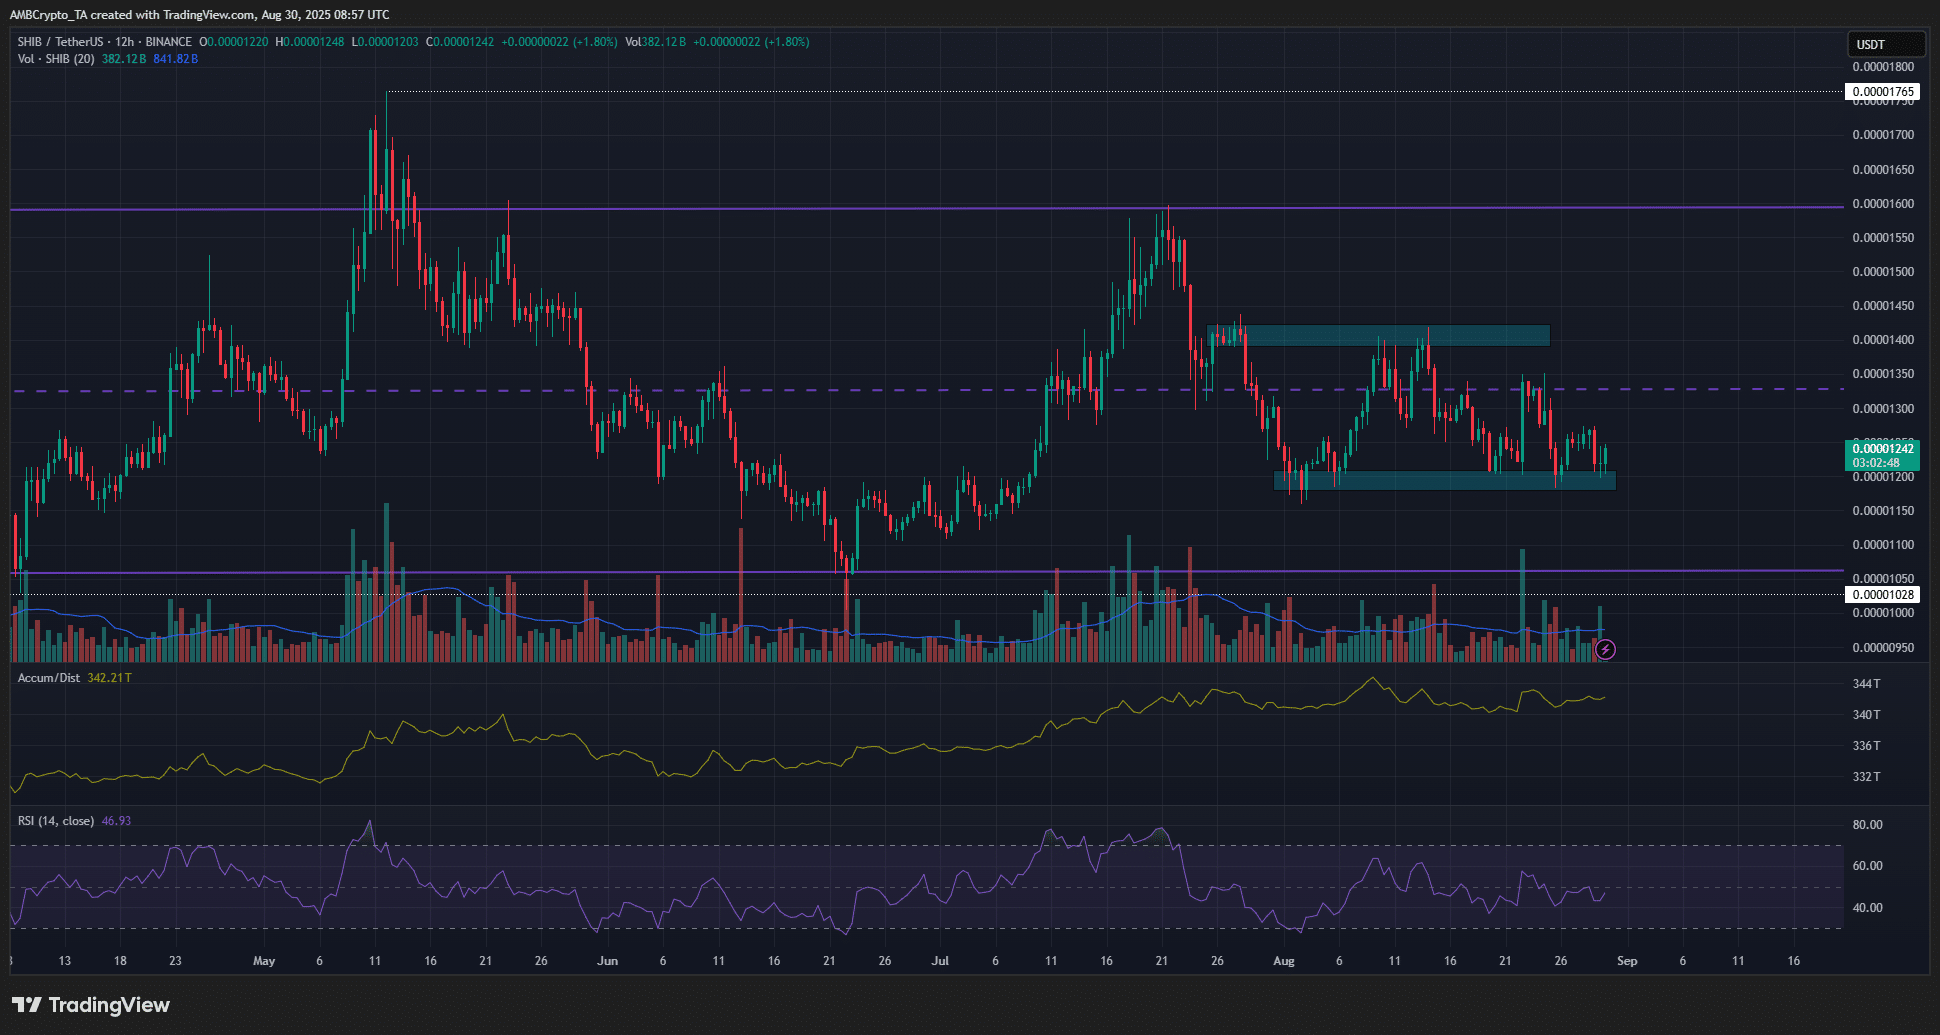This screenshot has width=1940, height=1035.
Task: Click the BINANCE exchange name in header
Action: pyautogui.click(x=168, y=42)
